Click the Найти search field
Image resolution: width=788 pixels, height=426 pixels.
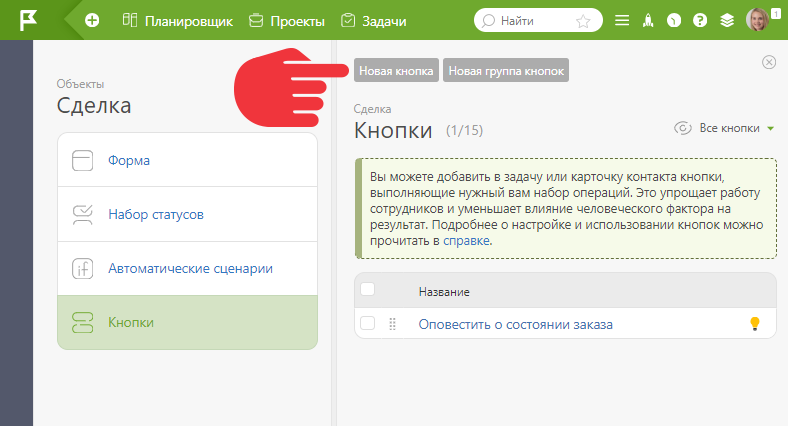pyautogui.click(x=538, y=21)
